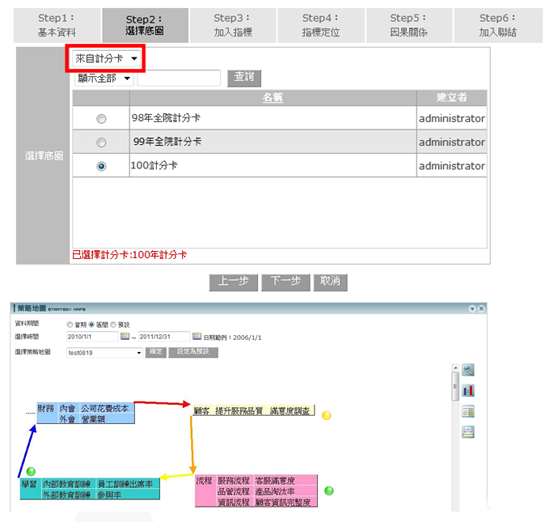Click the 查詢 search button
550x522 pixels.
tap(244, 78)
